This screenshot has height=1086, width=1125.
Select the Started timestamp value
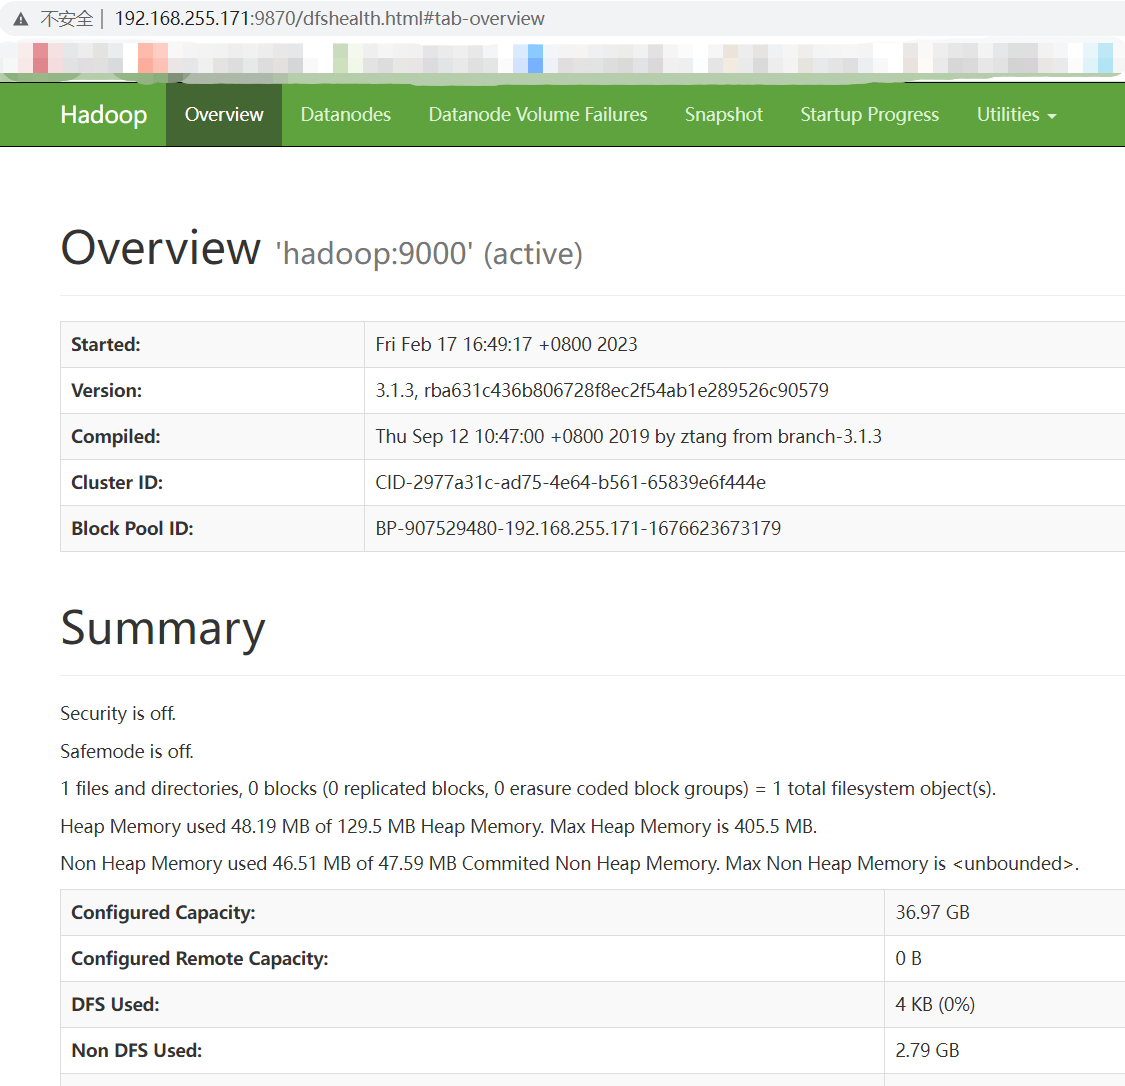[x=506, y=344]
